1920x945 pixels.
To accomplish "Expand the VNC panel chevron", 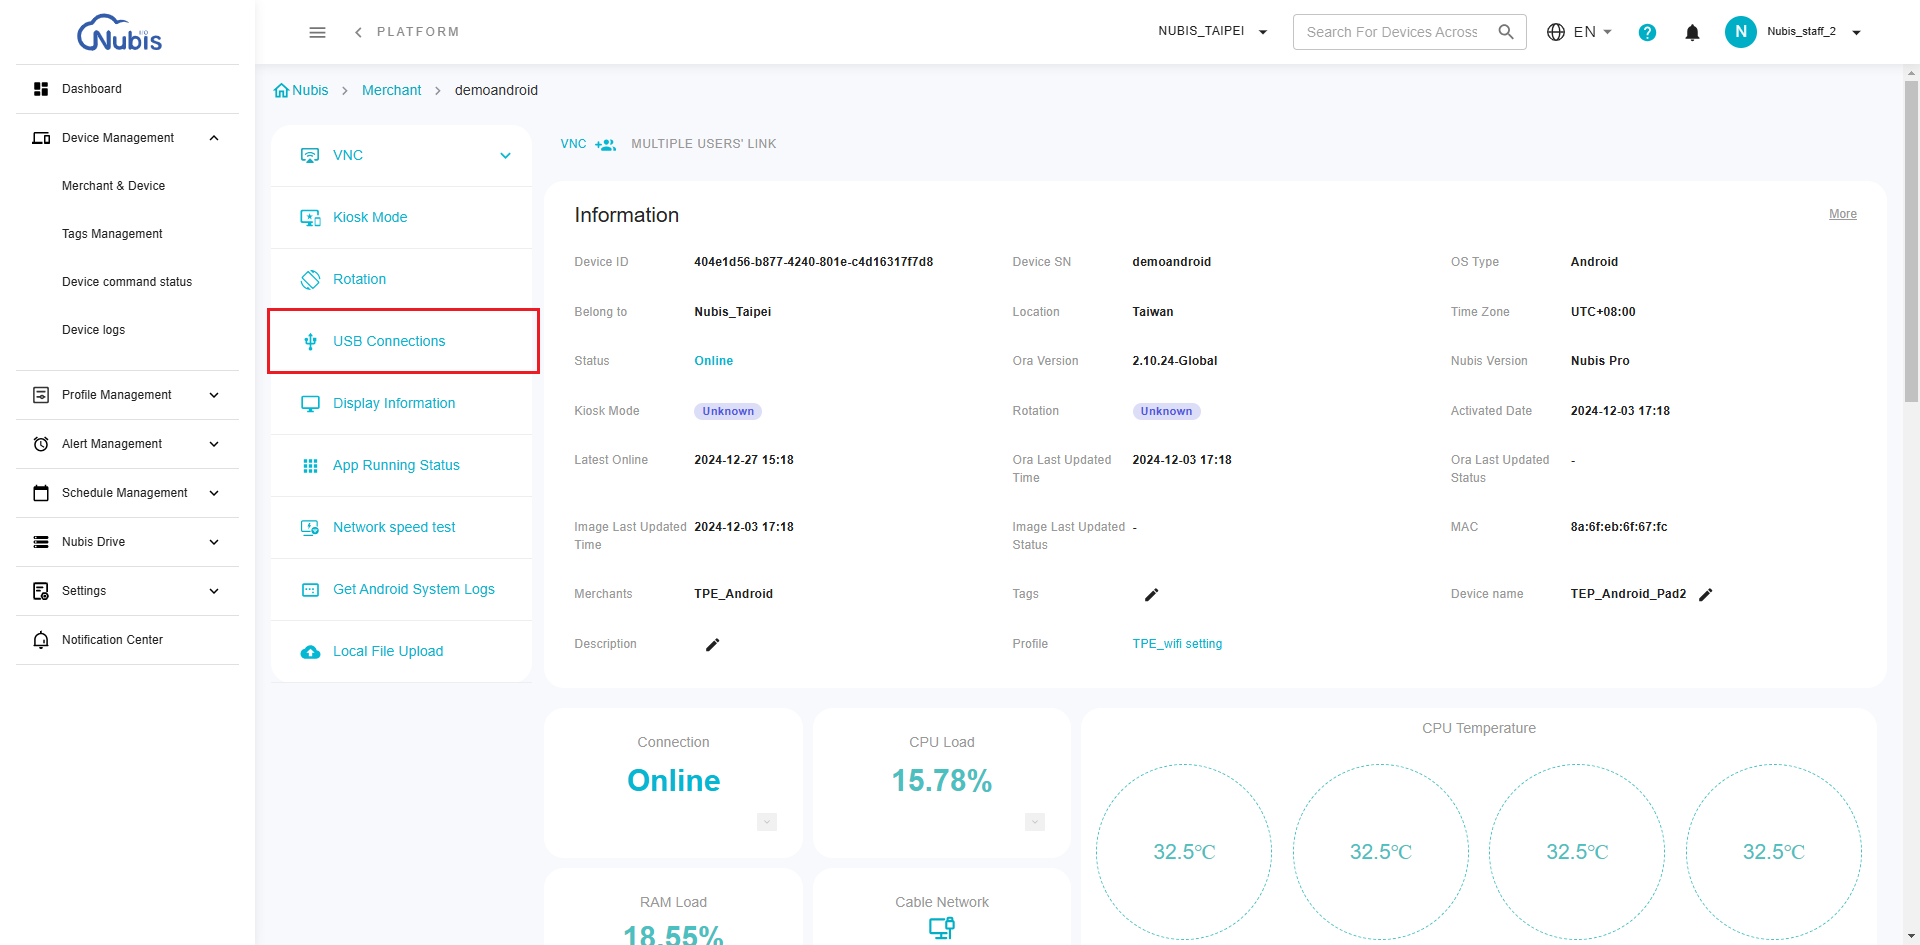I will pos(505,156).
